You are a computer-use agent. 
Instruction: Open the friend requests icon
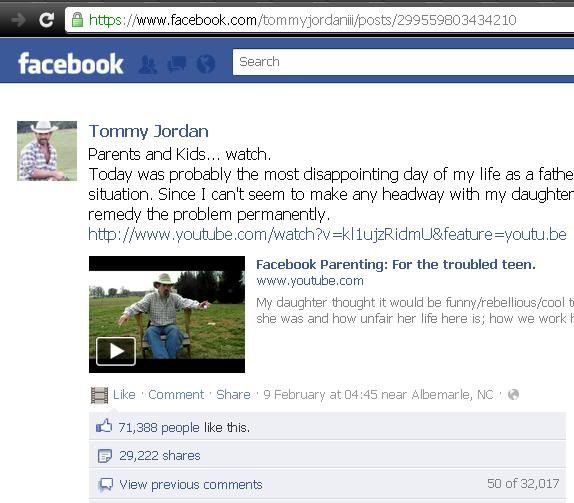pos(148,65)
